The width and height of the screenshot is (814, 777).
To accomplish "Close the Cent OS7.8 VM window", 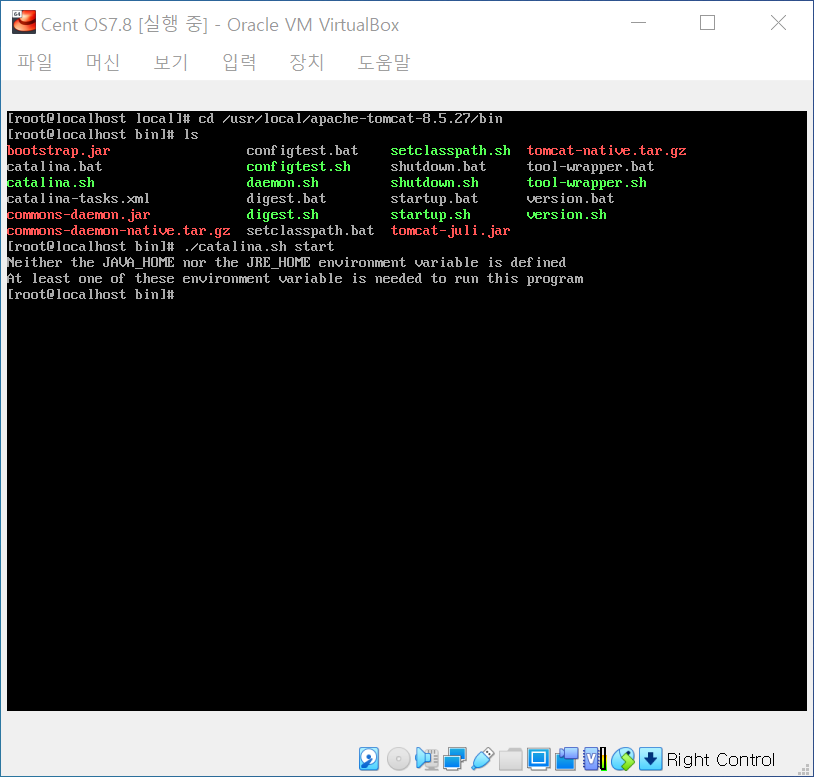I will point(778,23).
